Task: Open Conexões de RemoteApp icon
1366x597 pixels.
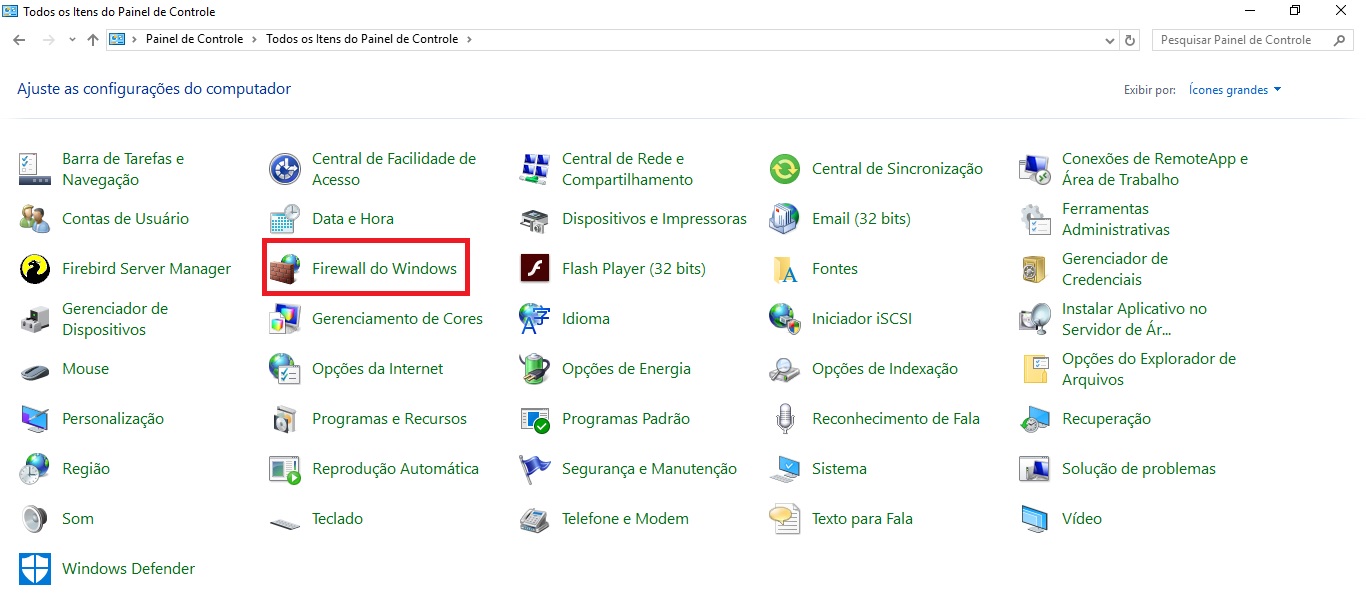Action: click(x=1035, y=169)
